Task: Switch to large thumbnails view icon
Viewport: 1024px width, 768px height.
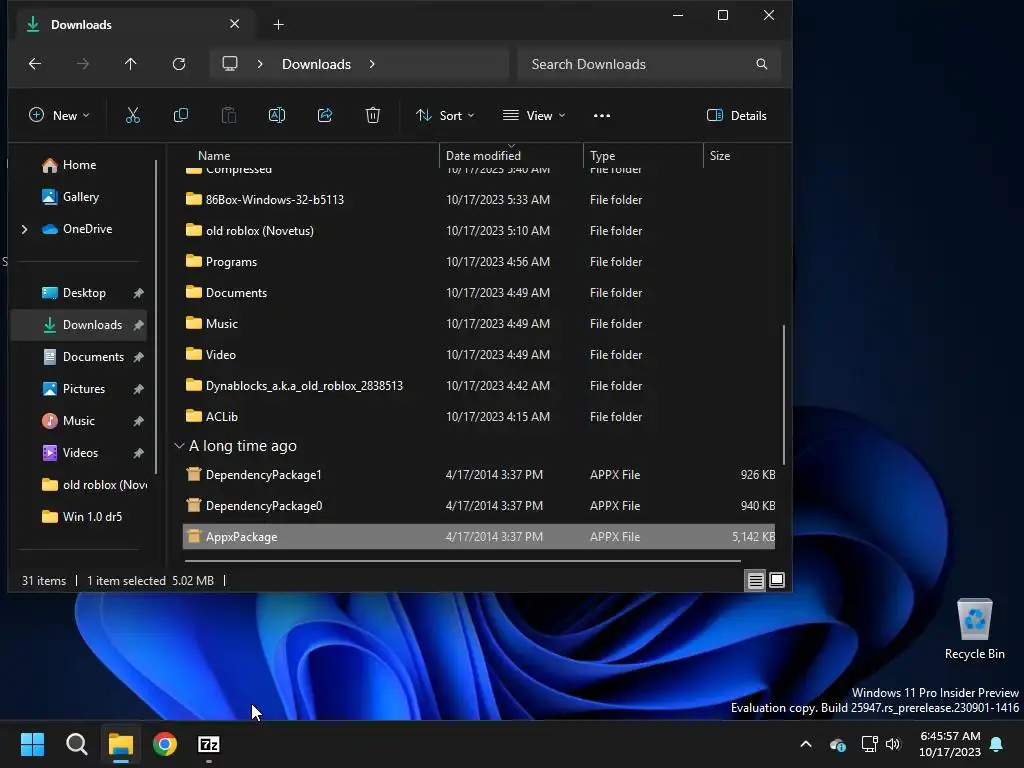Action: [776, 580]
